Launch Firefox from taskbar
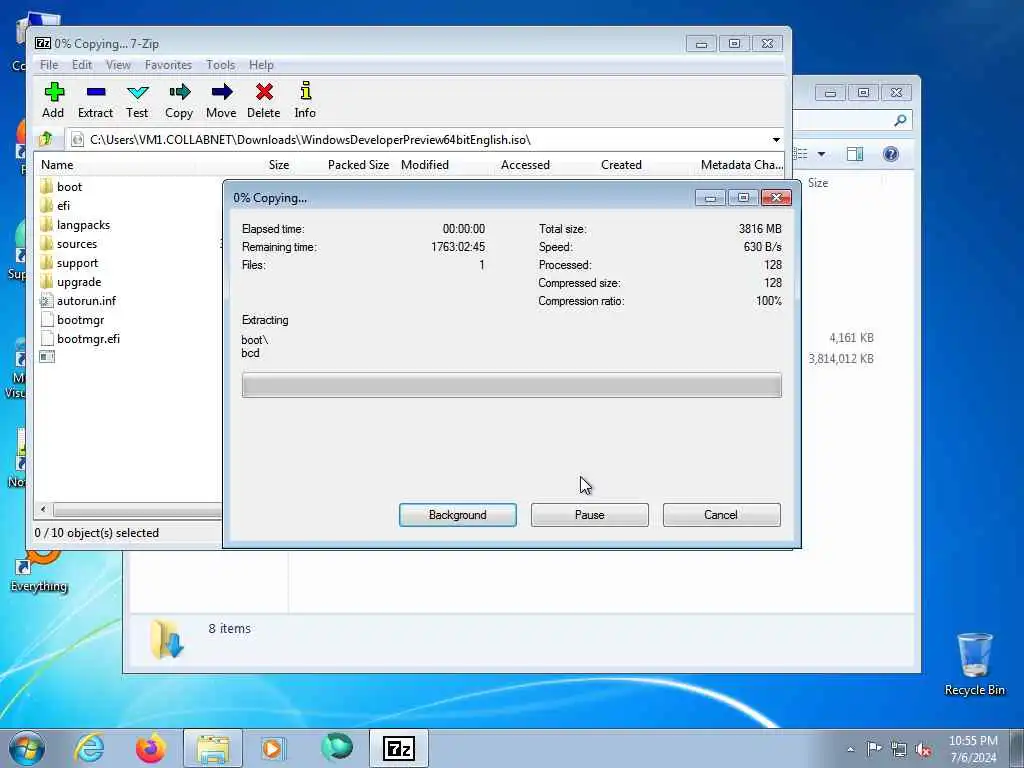This screenshot has height=768, width=1024. coord(150,748)
